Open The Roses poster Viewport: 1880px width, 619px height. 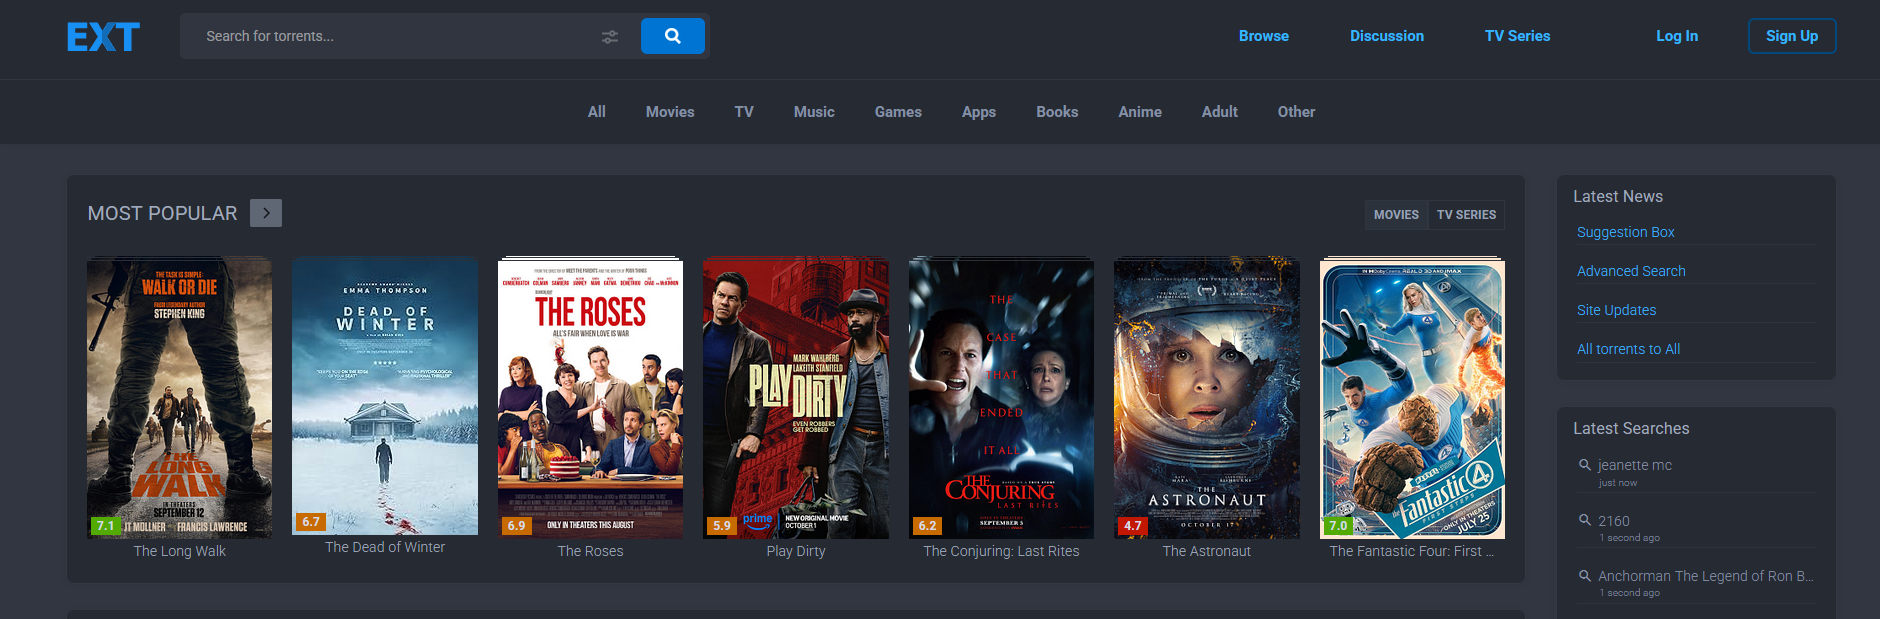pyautogui.click(x=590, y=397)
